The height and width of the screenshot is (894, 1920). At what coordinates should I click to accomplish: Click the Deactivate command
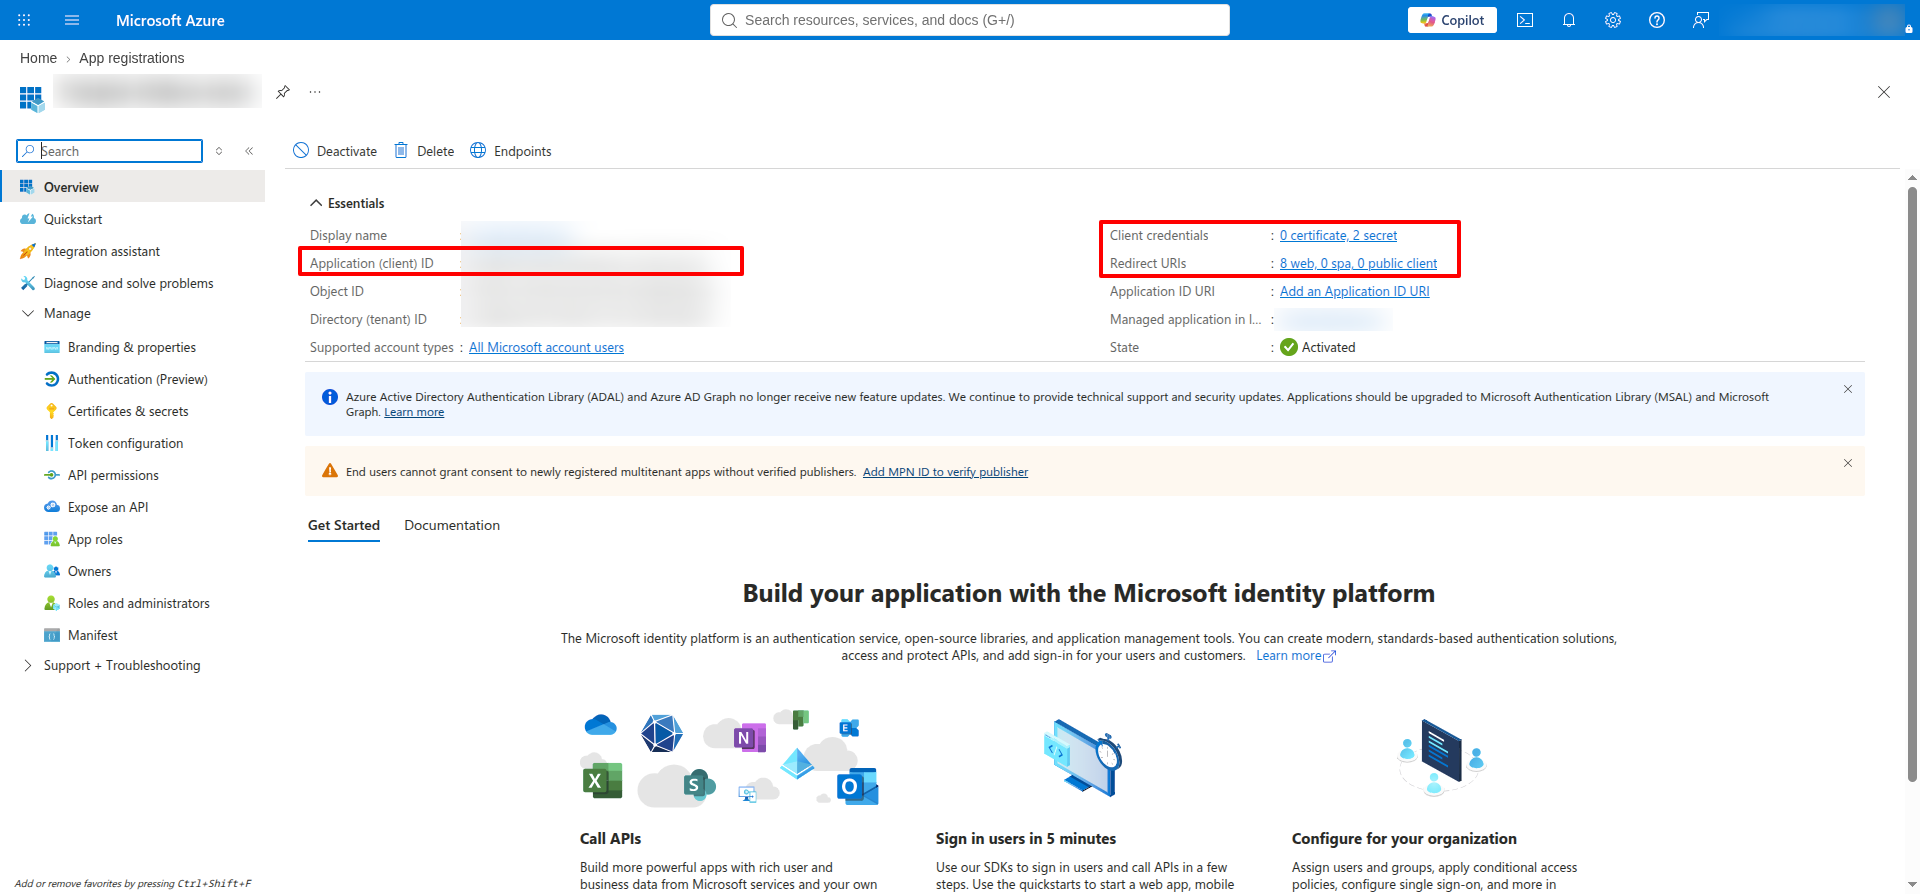[x=335, y=151]
